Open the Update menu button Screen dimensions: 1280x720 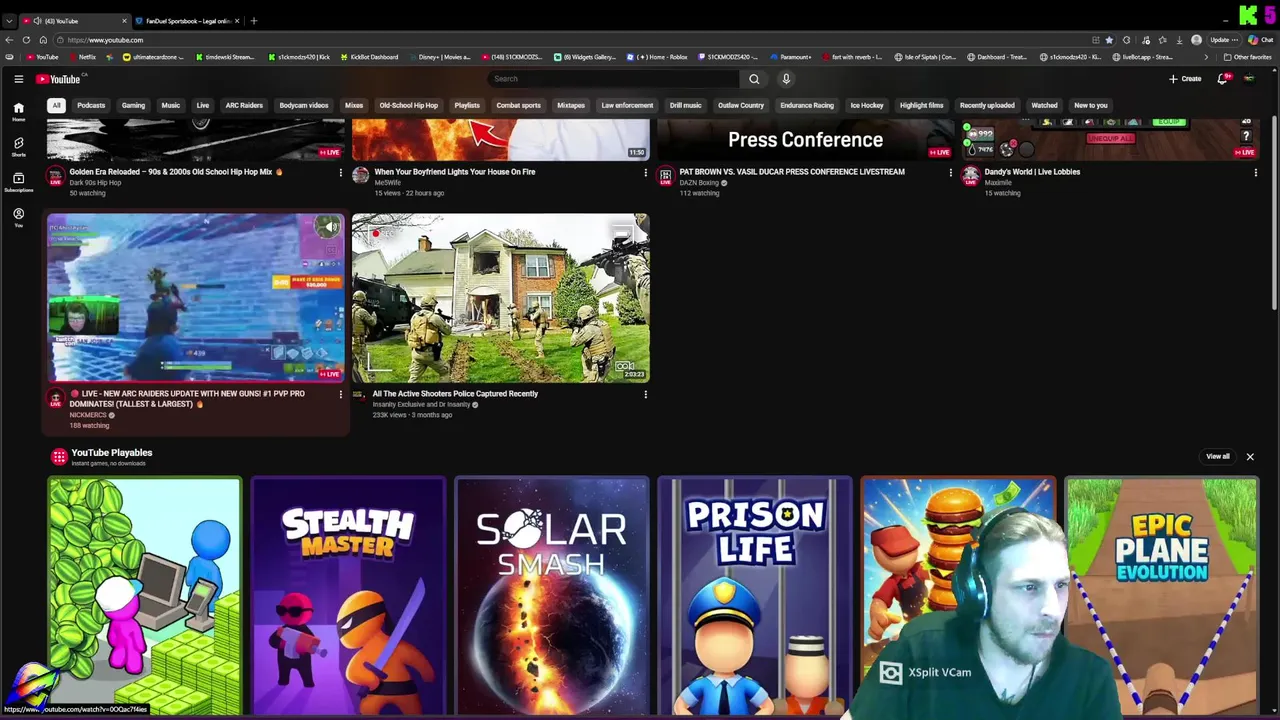point(1225,40)
